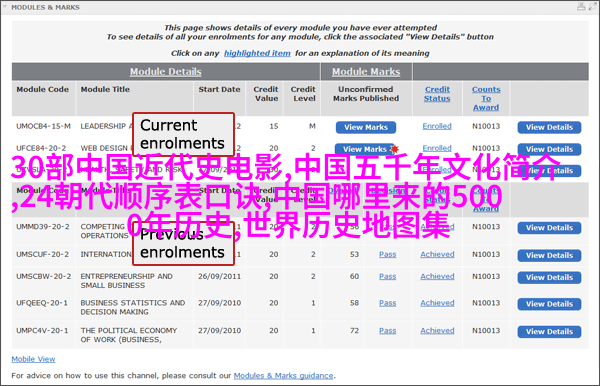The image size is (600, 386).
Task: Click the 'Module Title' column header
Action: point(105,89)
